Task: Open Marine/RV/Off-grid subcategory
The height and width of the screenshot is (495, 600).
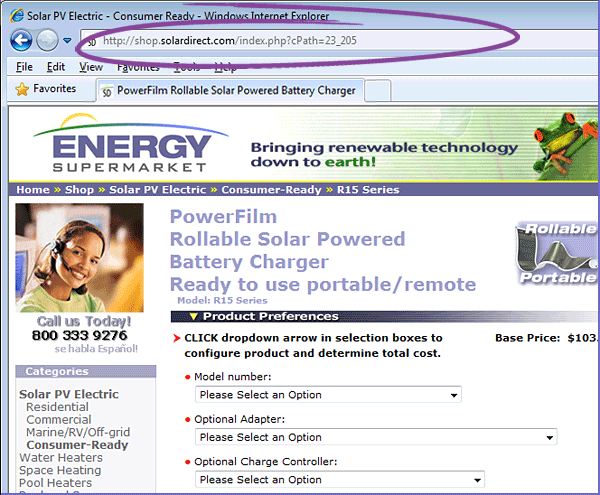Action: tap(78, 432)
